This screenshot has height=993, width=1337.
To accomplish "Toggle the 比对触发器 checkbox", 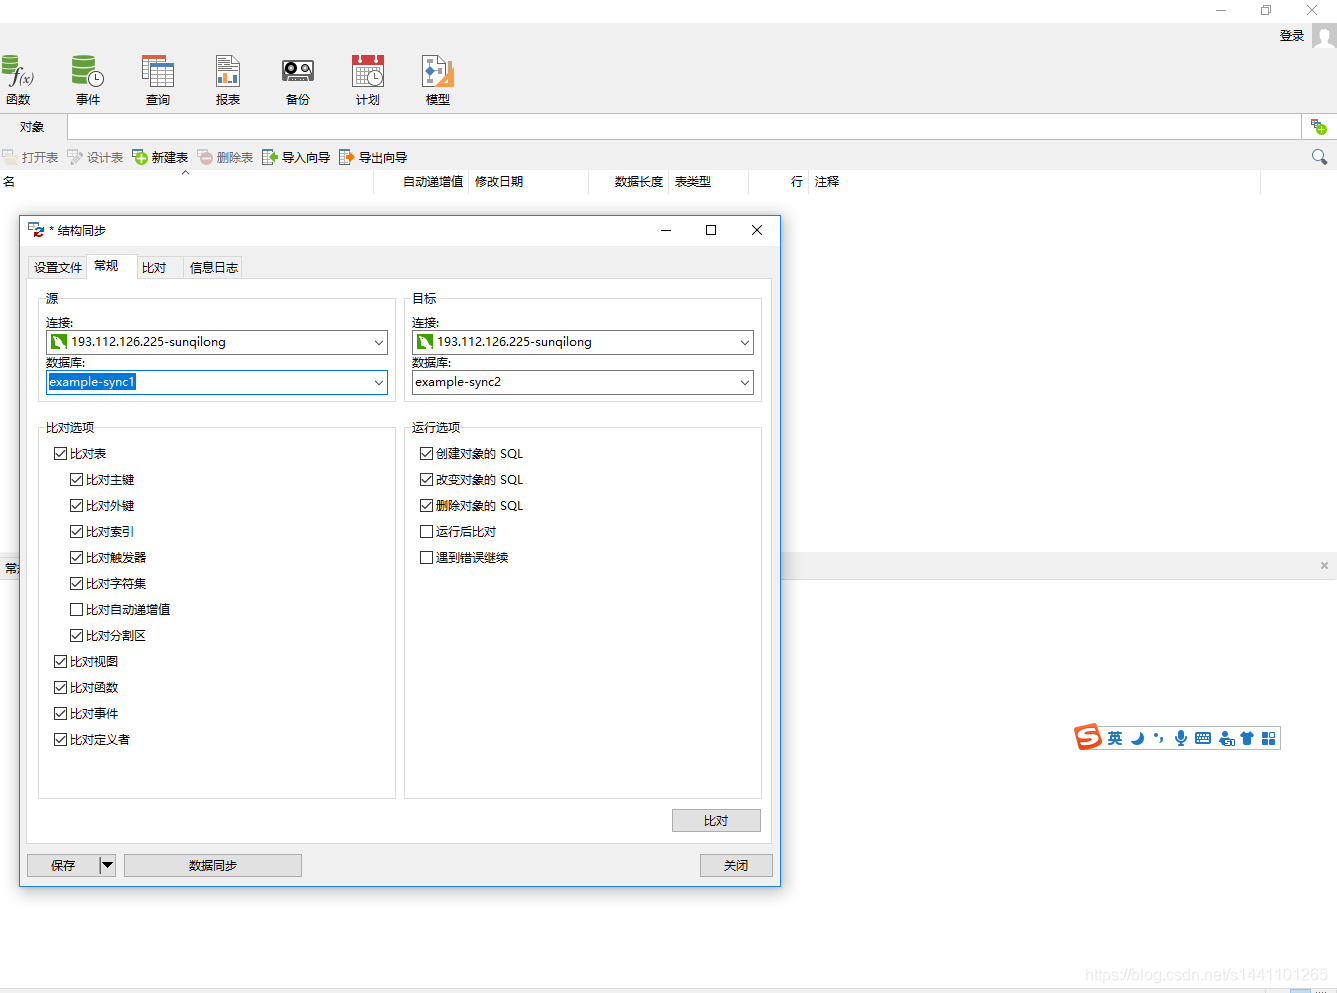I will [76, 557].
